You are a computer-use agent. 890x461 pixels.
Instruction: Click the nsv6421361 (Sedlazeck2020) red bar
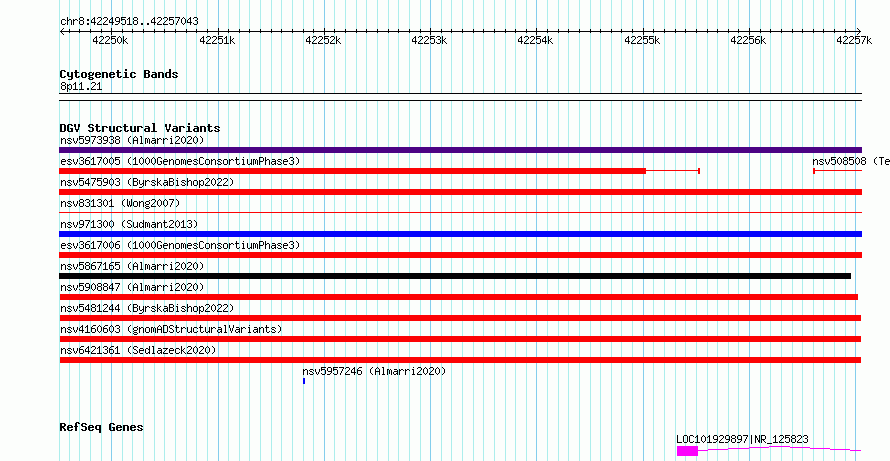[x=460, y=360]
